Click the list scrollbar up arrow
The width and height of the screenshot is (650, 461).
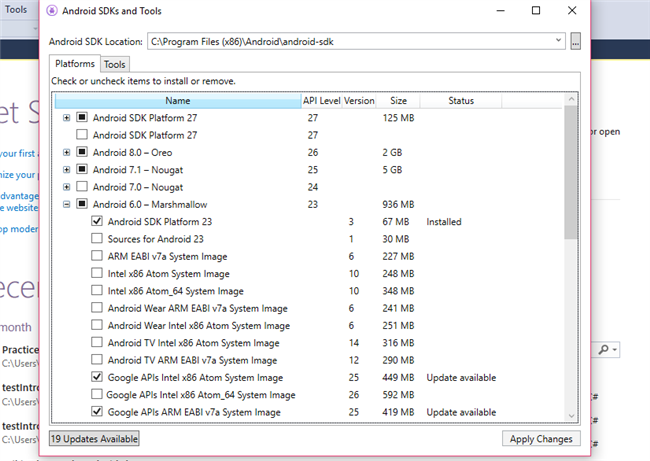(571, 99)
